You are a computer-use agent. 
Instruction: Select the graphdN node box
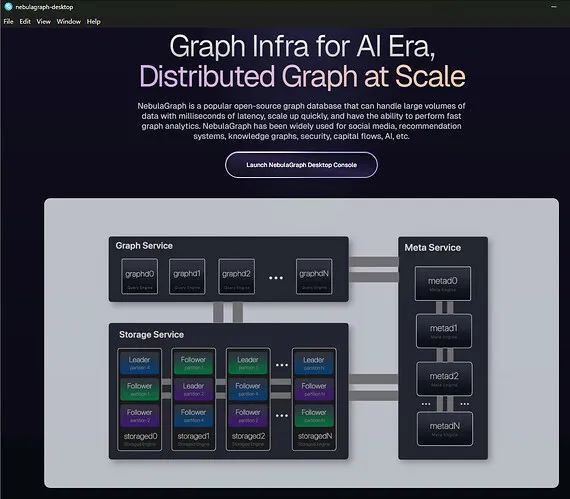click(314, 276)
